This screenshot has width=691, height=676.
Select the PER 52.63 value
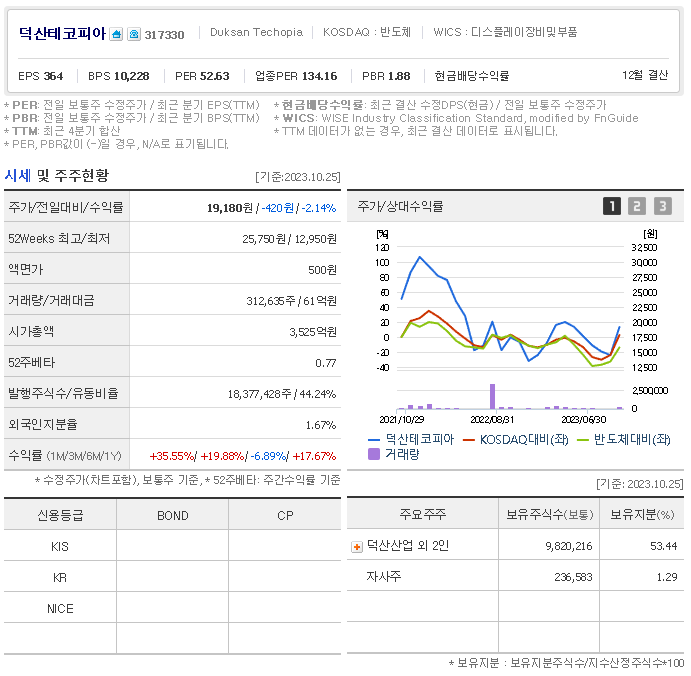coord(202,76)
